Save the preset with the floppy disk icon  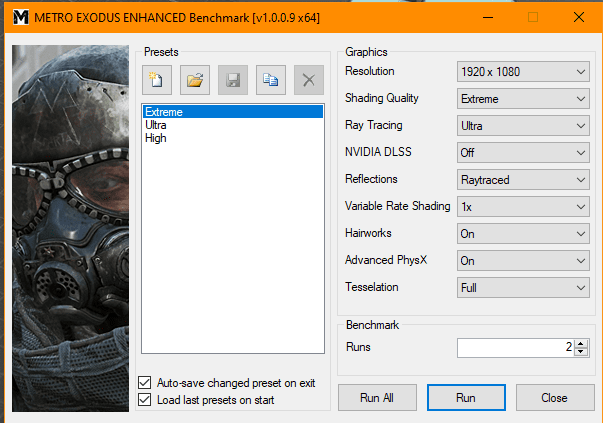coord(233,80)
